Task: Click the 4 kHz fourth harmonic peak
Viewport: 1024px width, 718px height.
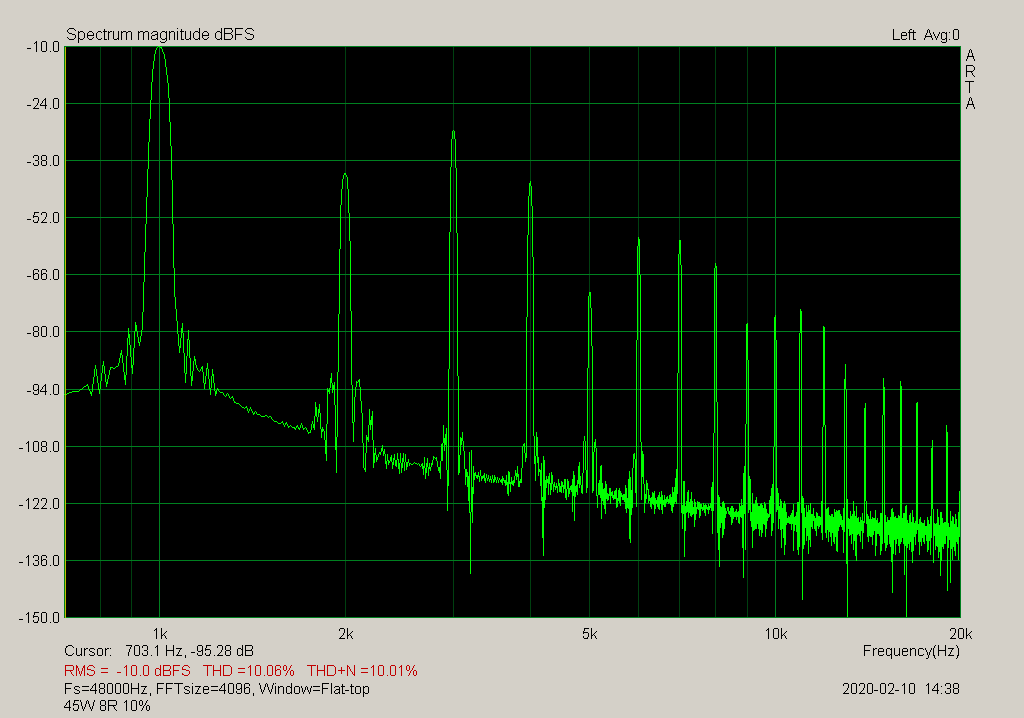Action: click(530, 183)
